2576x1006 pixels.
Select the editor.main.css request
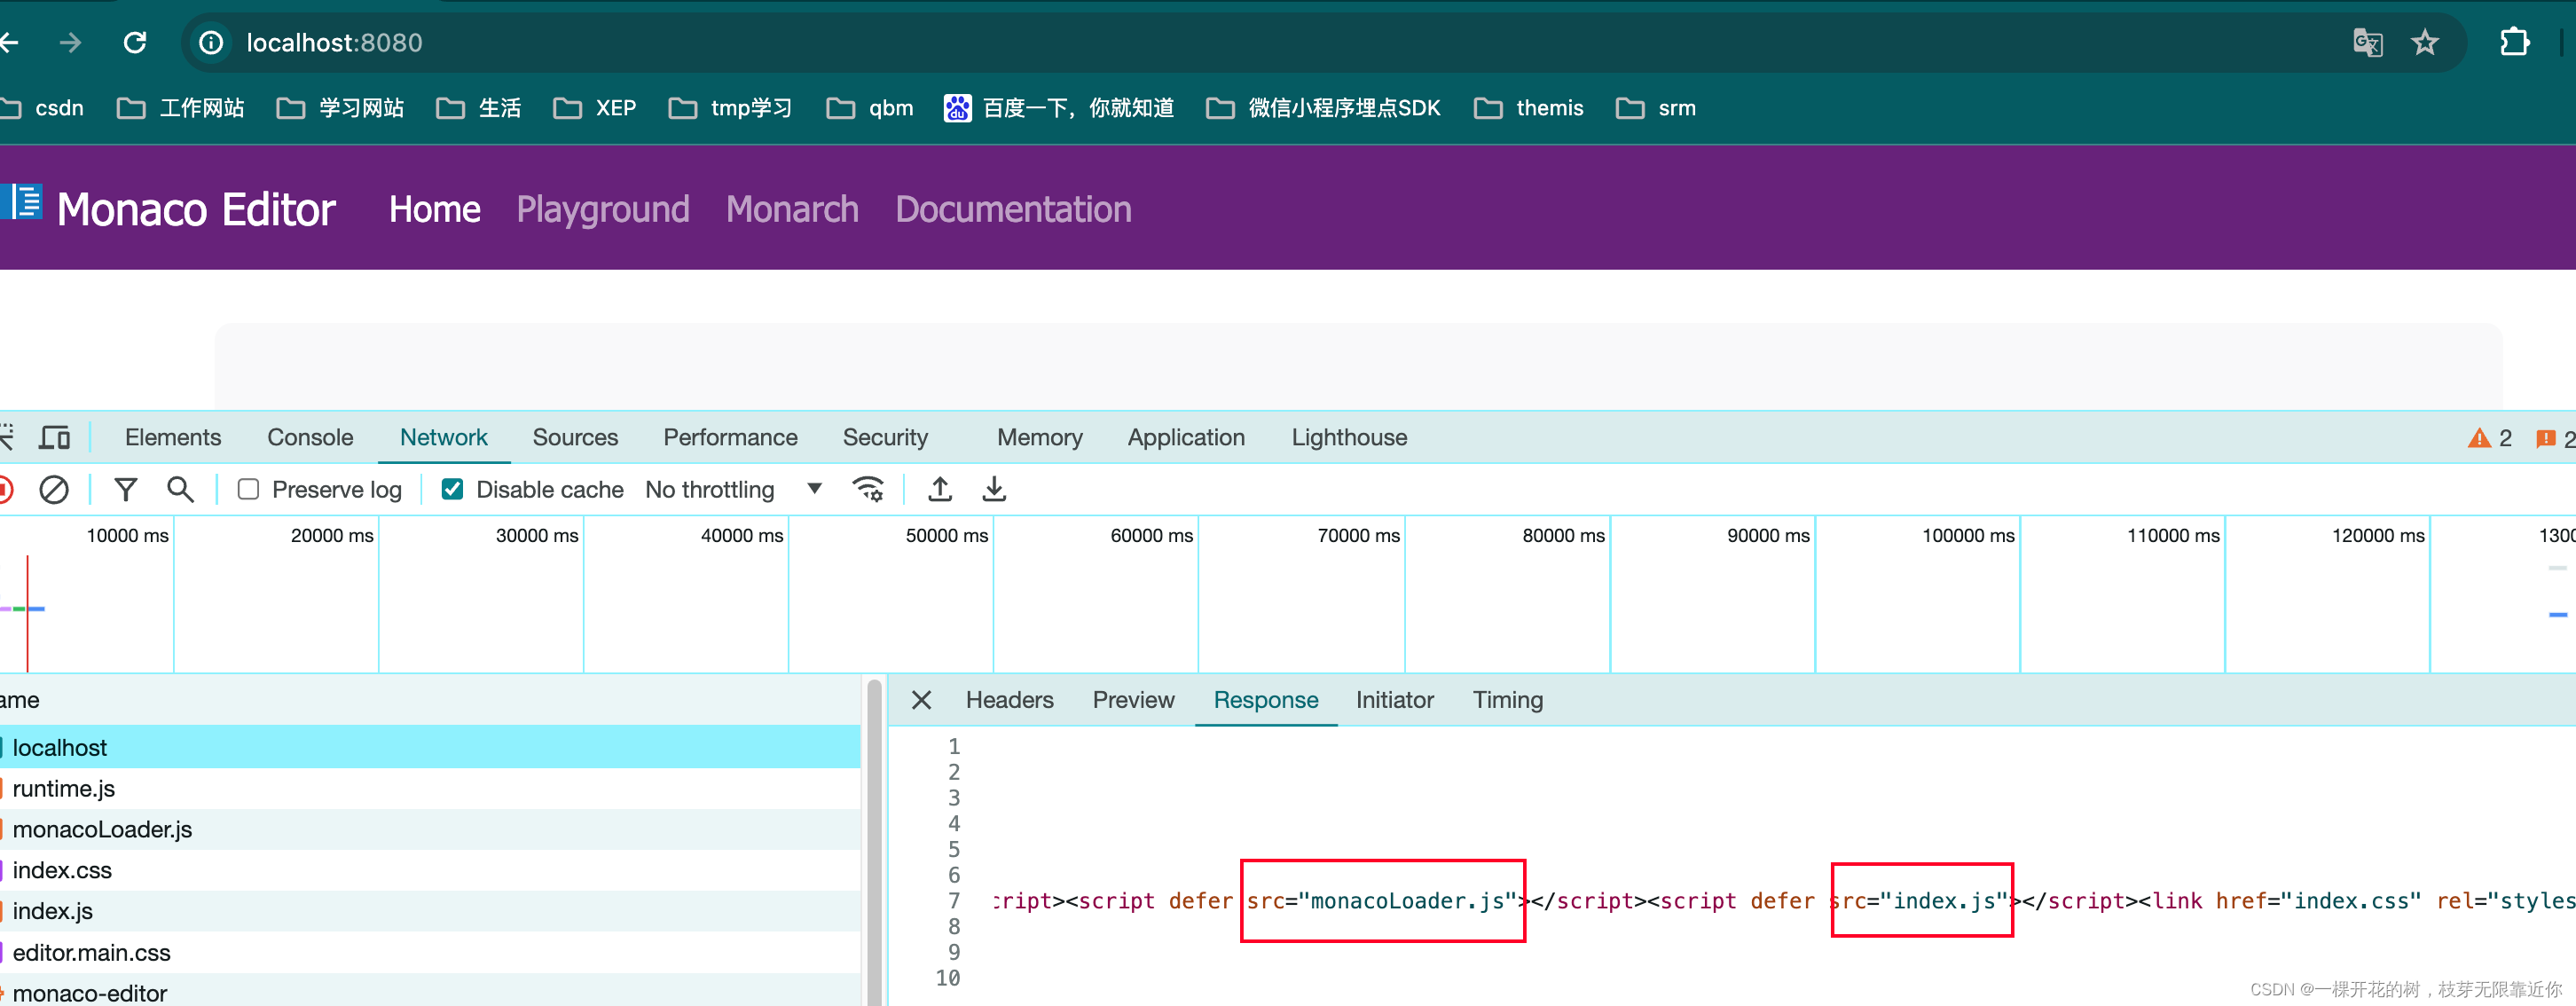point(430,952)
